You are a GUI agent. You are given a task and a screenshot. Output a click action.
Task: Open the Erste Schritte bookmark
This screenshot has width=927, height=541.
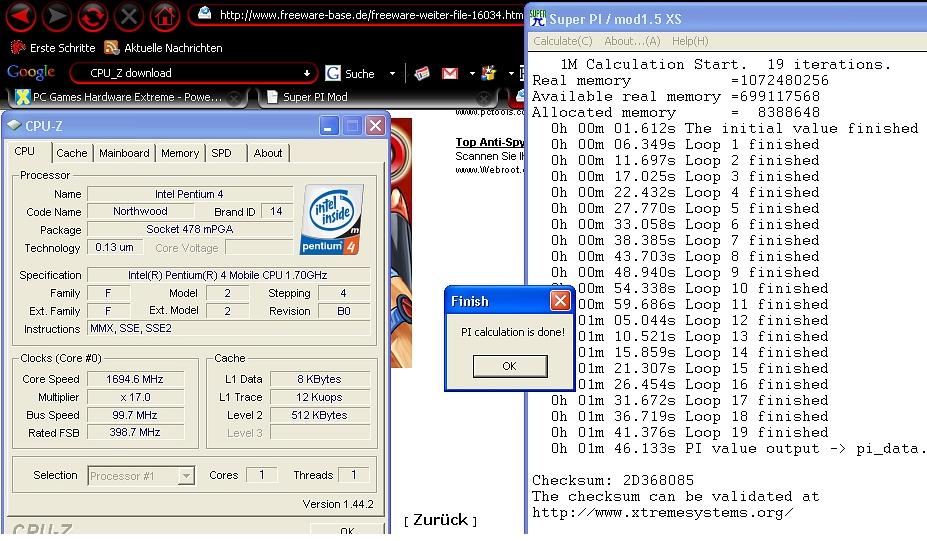[53, 47]
